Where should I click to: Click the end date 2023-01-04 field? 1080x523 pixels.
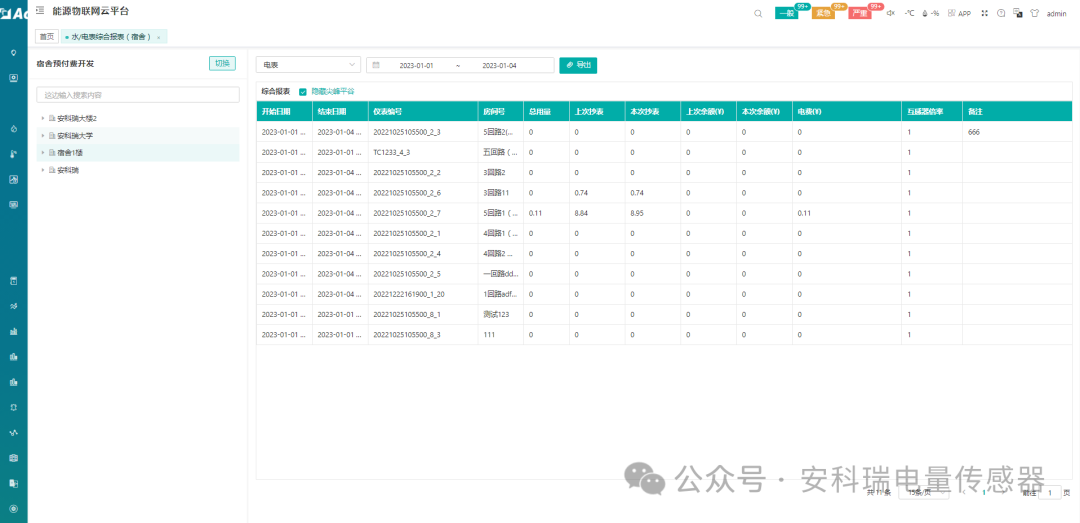click(499, 65)
